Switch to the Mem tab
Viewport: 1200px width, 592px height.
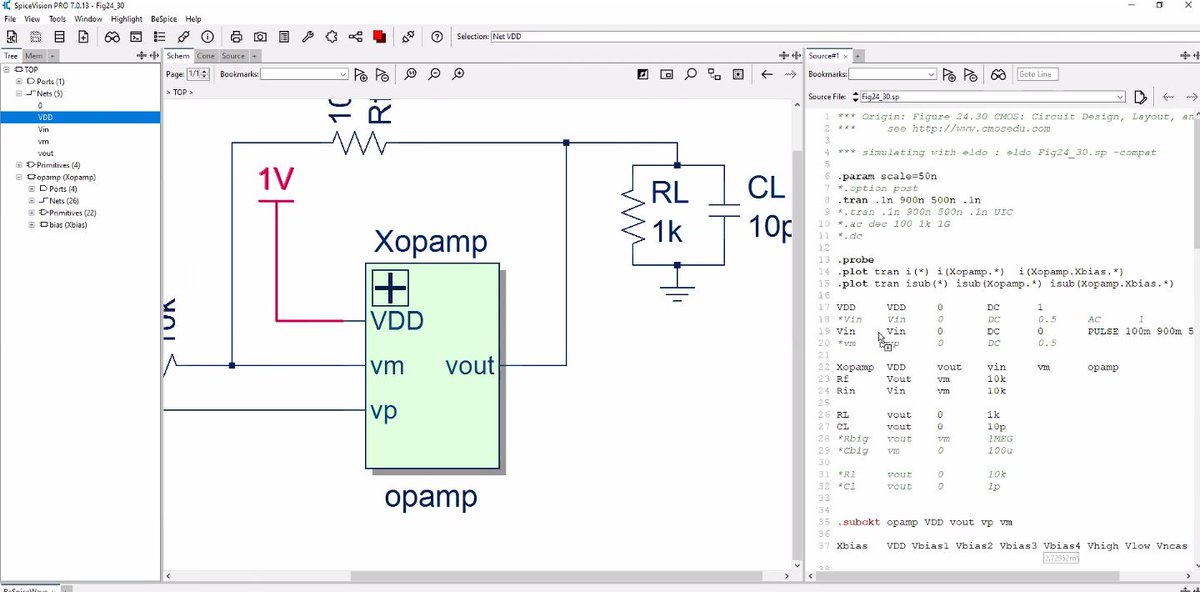[35, 56]
